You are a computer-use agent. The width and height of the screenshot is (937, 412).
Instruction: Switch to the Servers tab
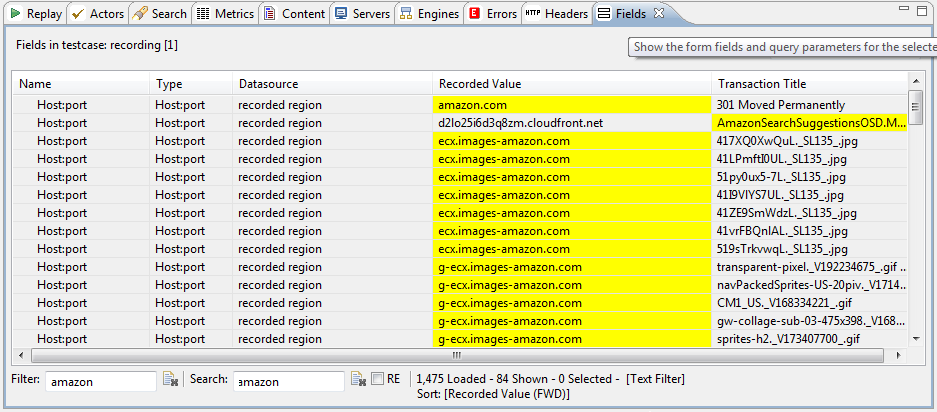click(x=363, y=14)
